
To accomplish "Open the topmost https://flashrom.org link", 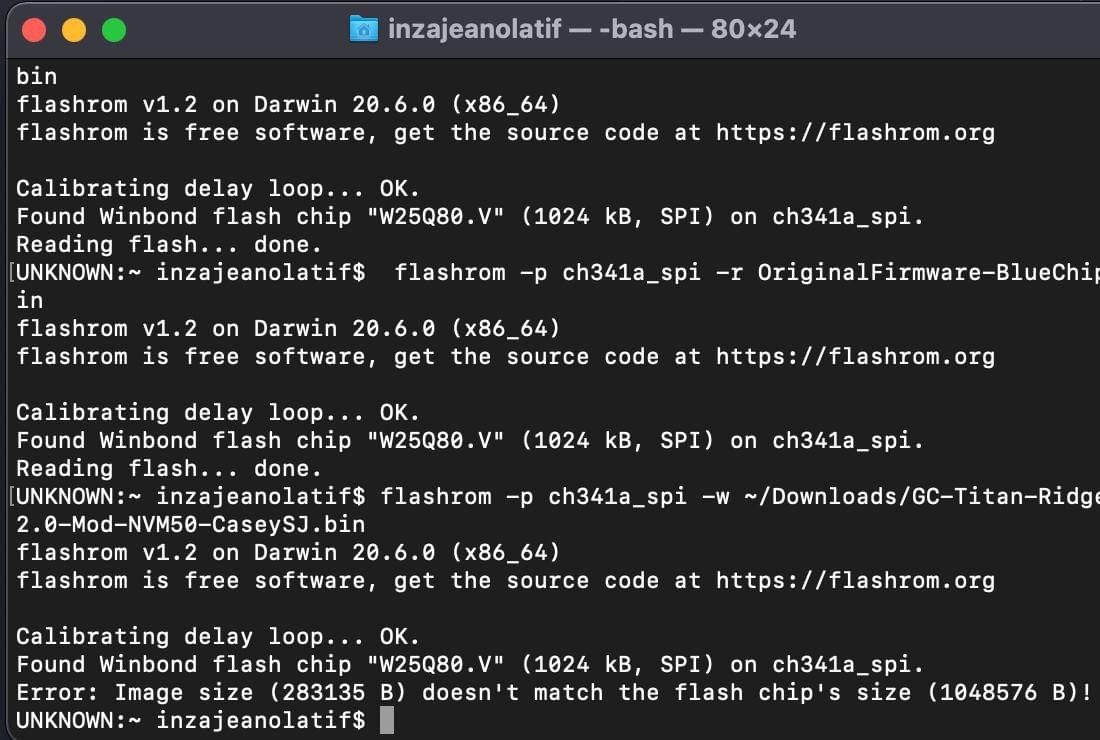I will click(855, 132).
